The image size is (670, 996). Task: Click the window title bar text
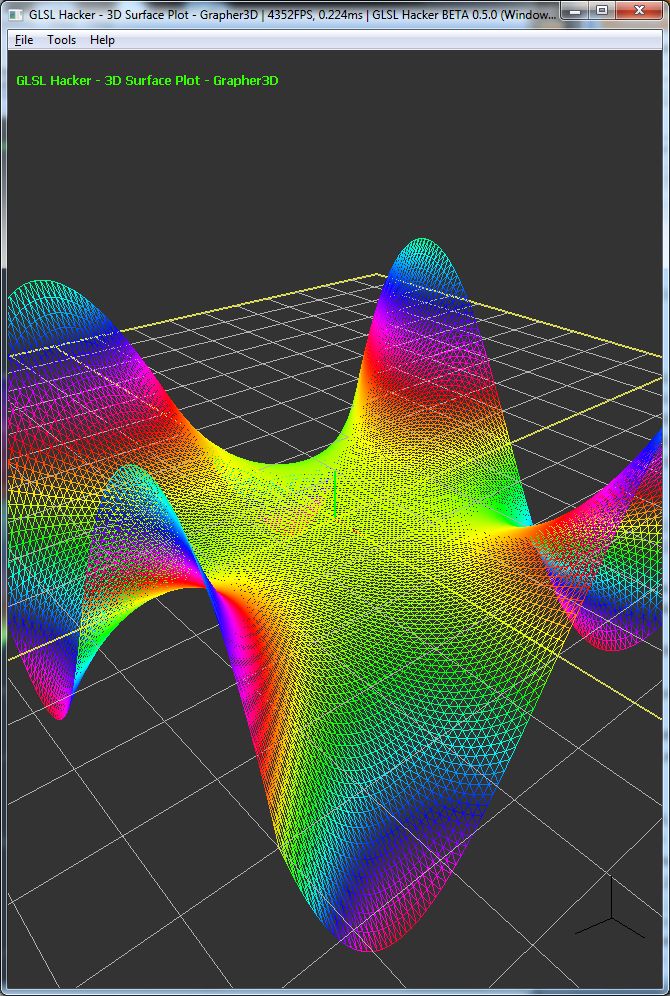292,15
